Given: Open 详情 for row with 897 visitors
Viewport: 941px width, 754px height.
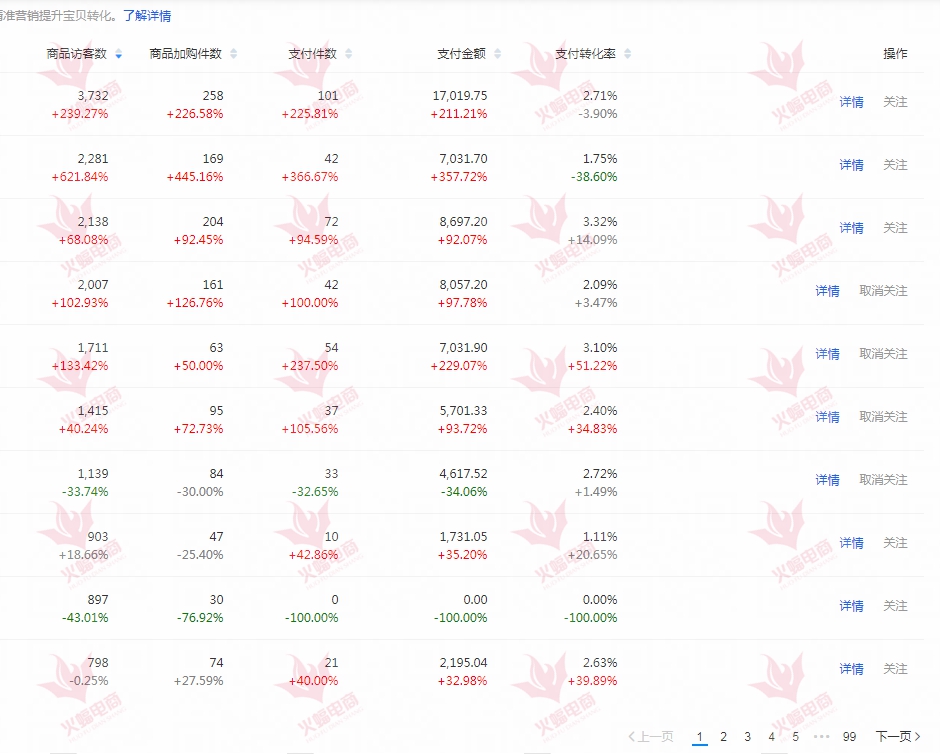Looking at the screenshot, I should [851, 606].
